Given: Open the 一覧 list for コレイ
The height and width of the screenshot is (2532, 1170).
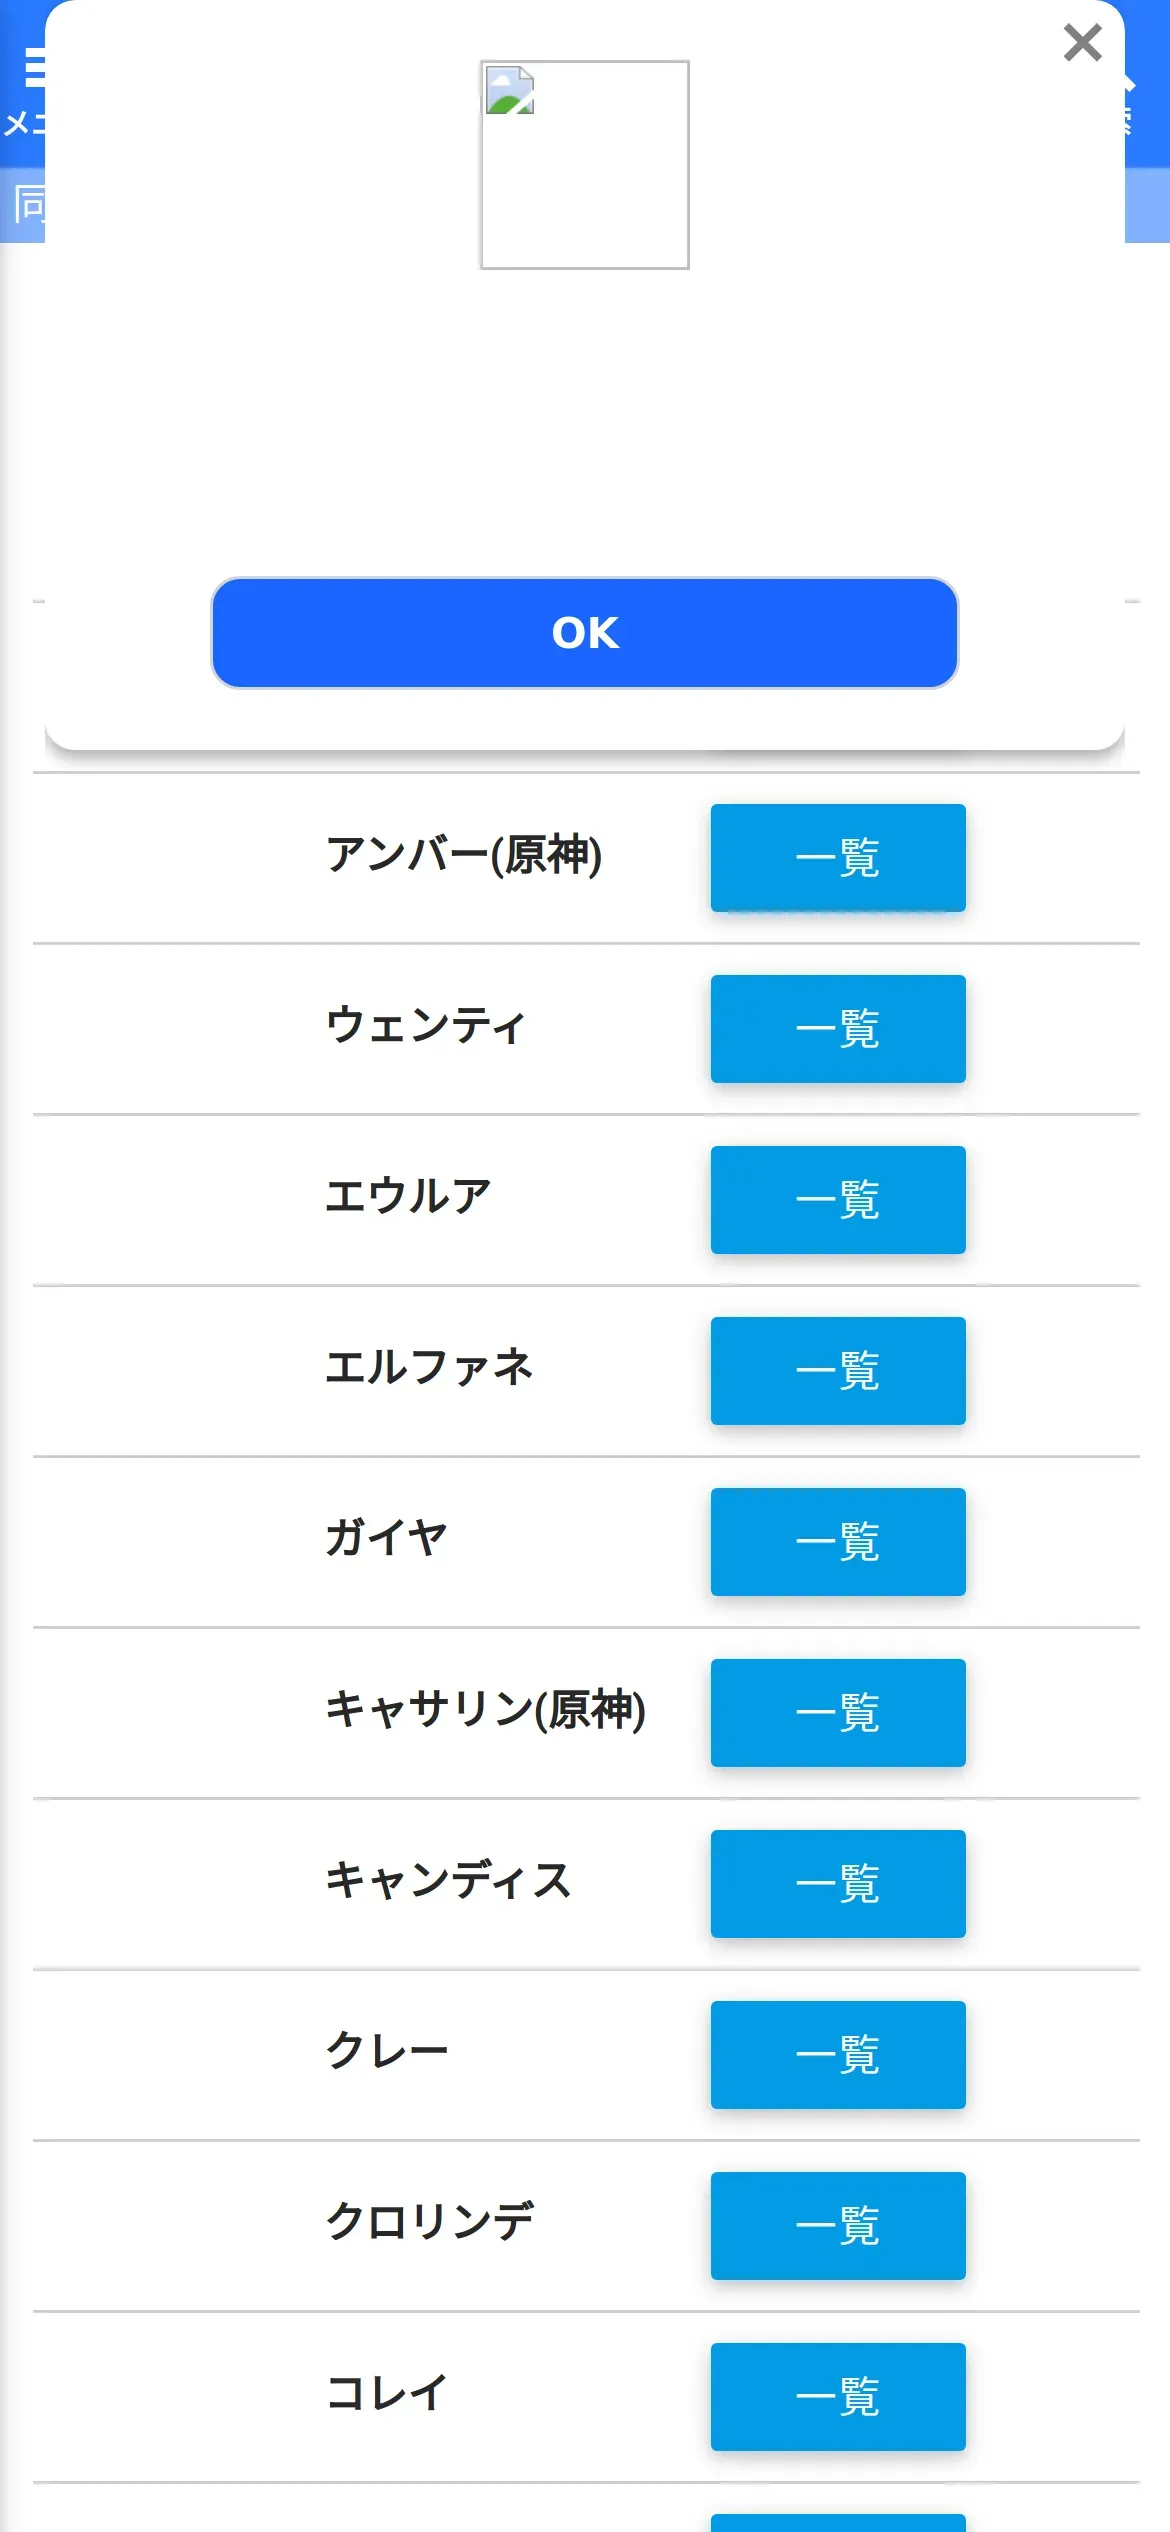Looking at the screenshot, I should click(838, 2397).
